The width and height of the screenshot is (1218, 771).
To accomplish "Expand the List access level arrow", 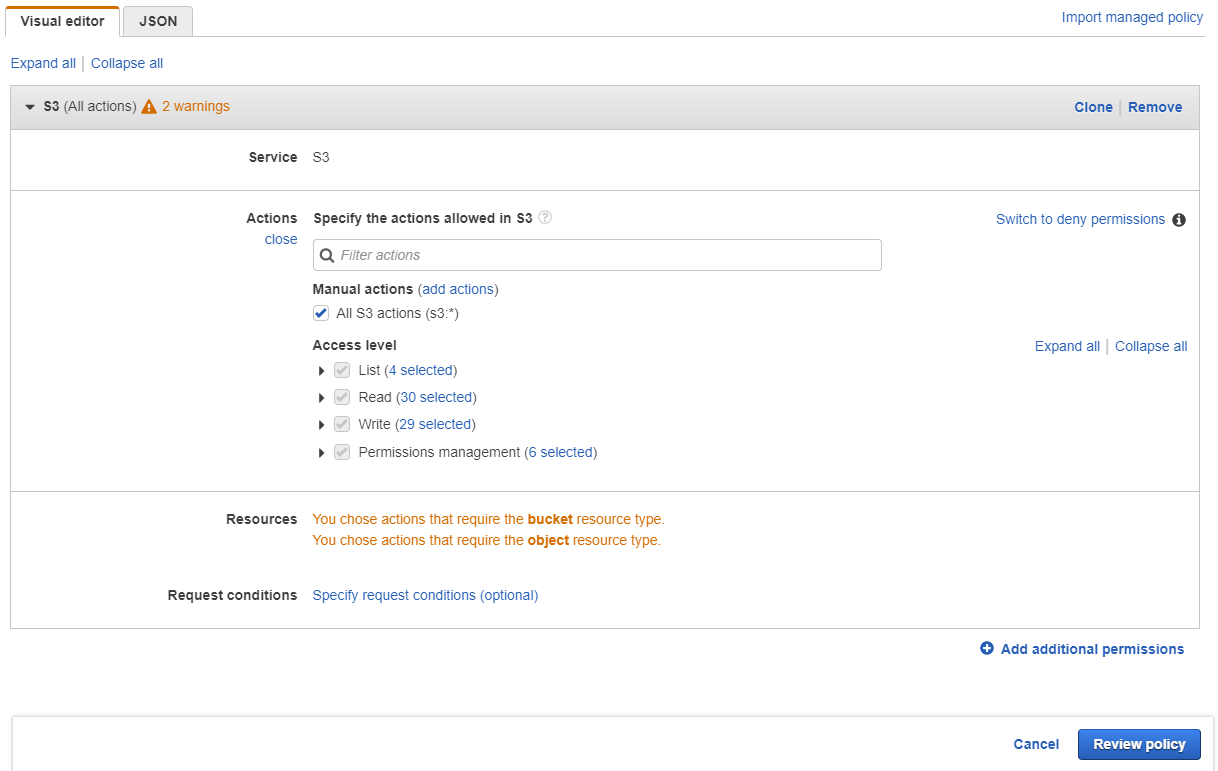I will [321, 371].
